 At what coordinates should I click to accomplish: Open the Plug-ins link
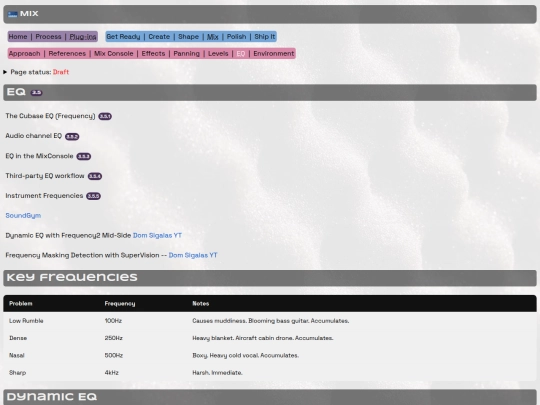(x=83, y=37)
